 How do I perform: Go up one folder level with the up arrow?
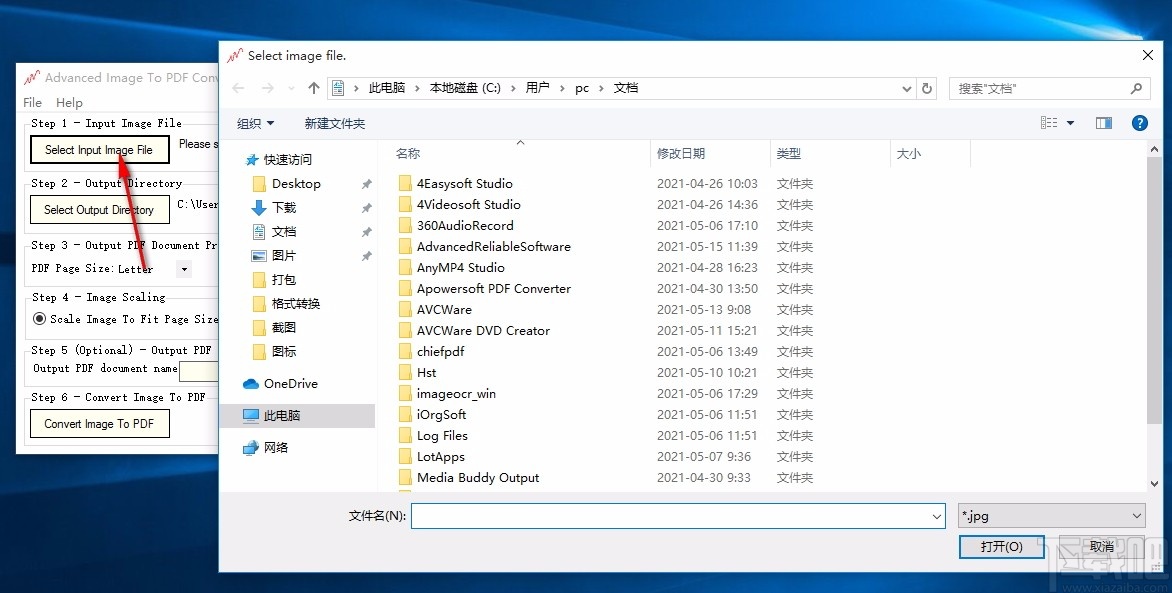tap(313, 88)
